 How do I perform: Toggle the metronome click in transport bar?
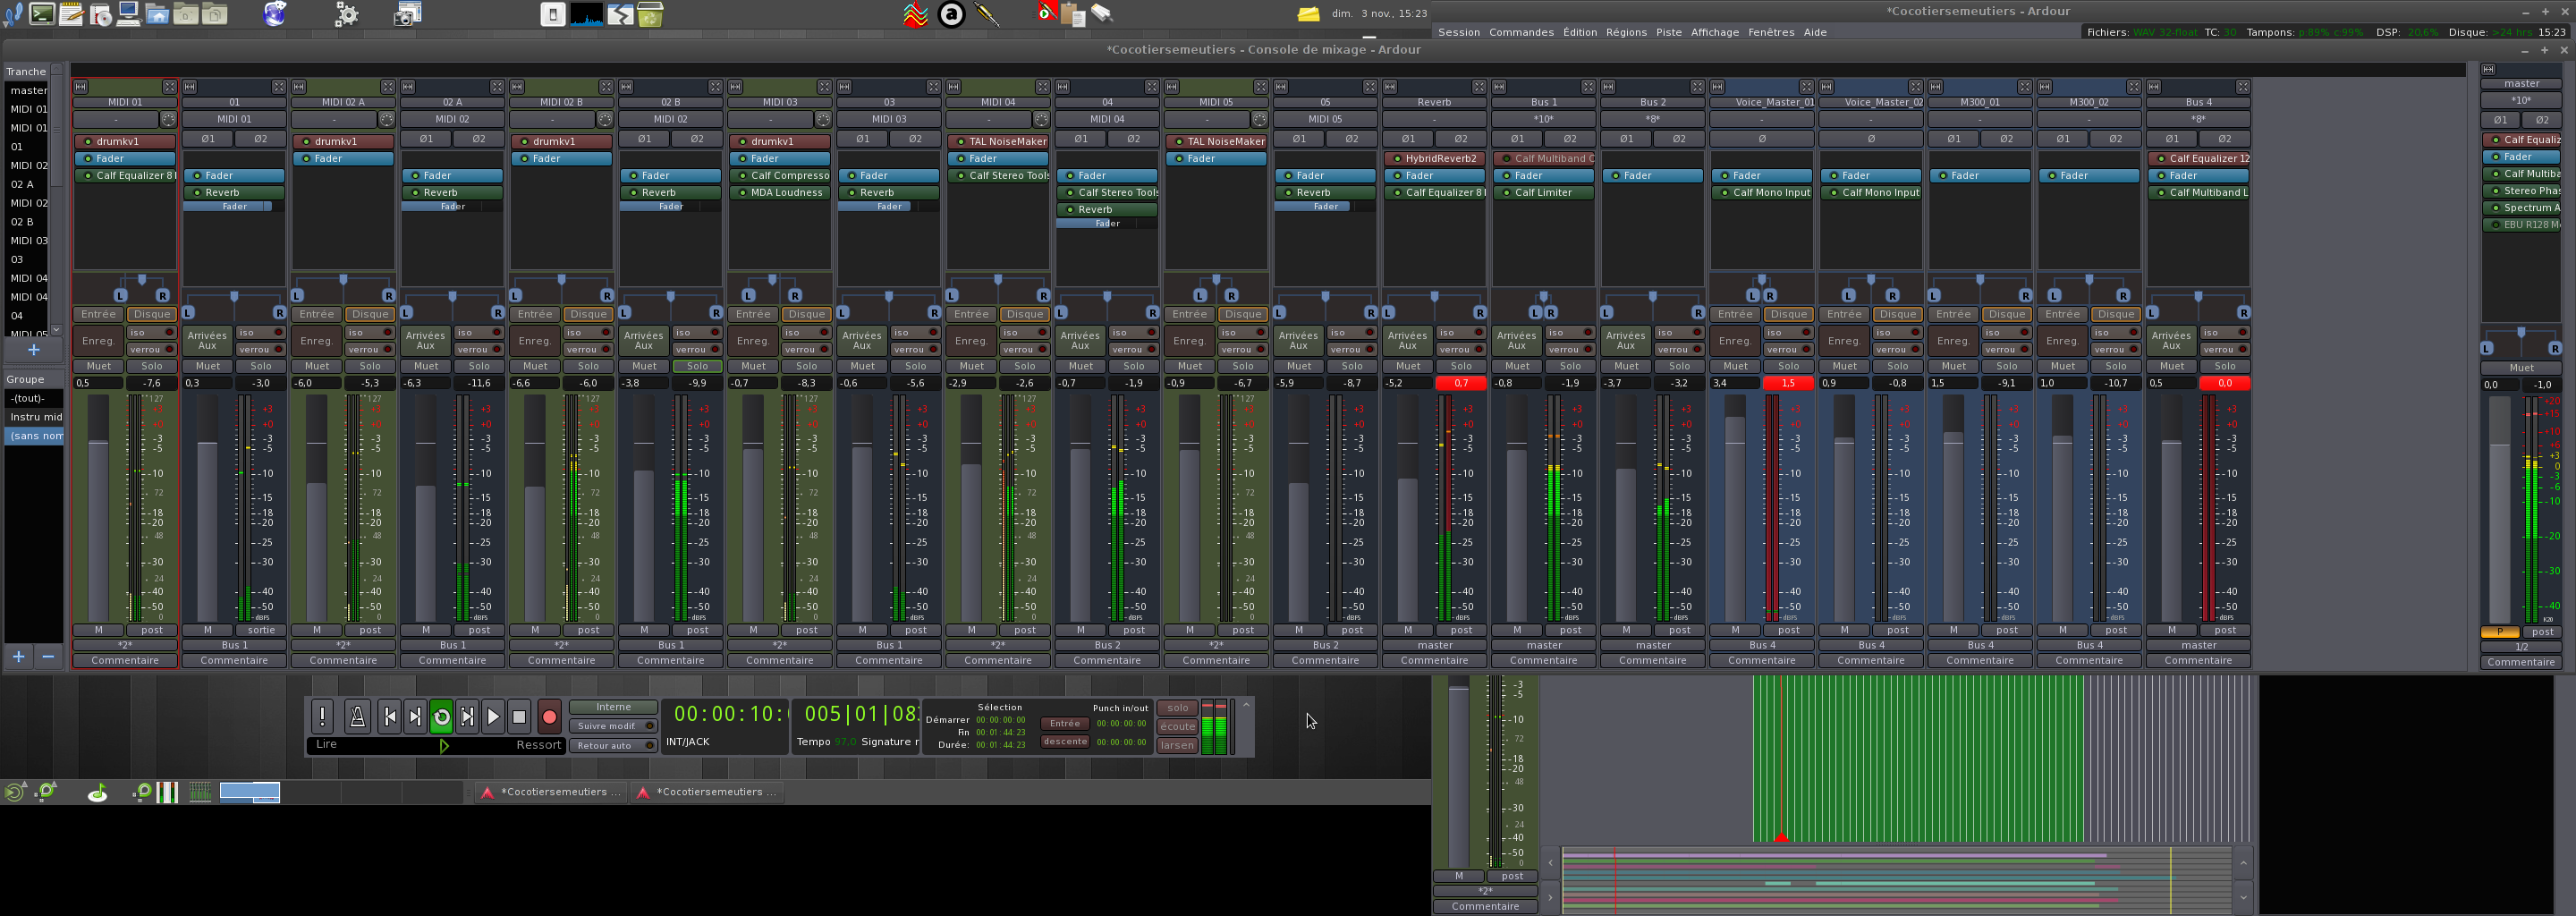coord(357,716)
